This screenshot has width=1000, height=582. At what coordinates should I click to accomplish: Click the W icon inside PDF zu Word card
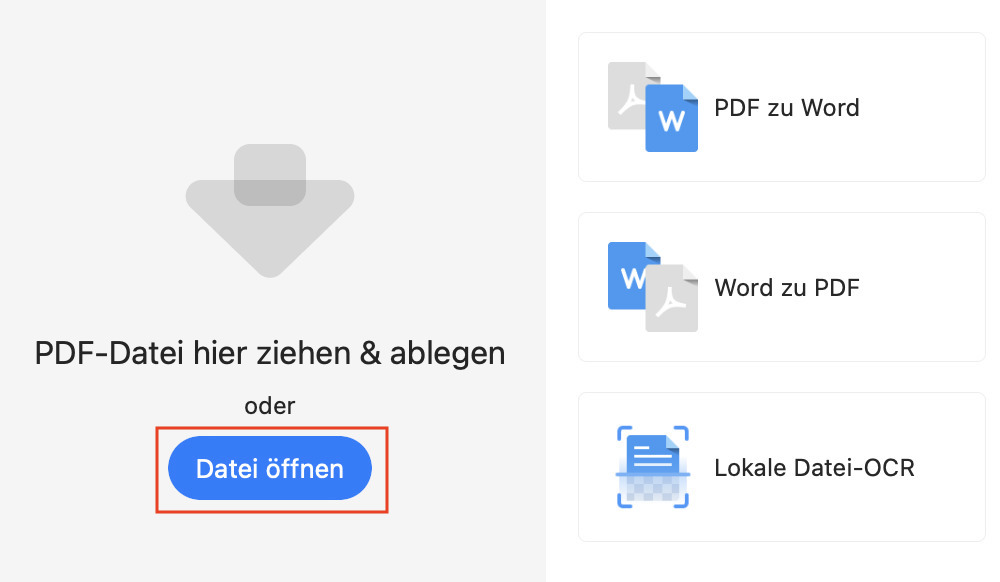pyautogui.click(x=672, y=117)
